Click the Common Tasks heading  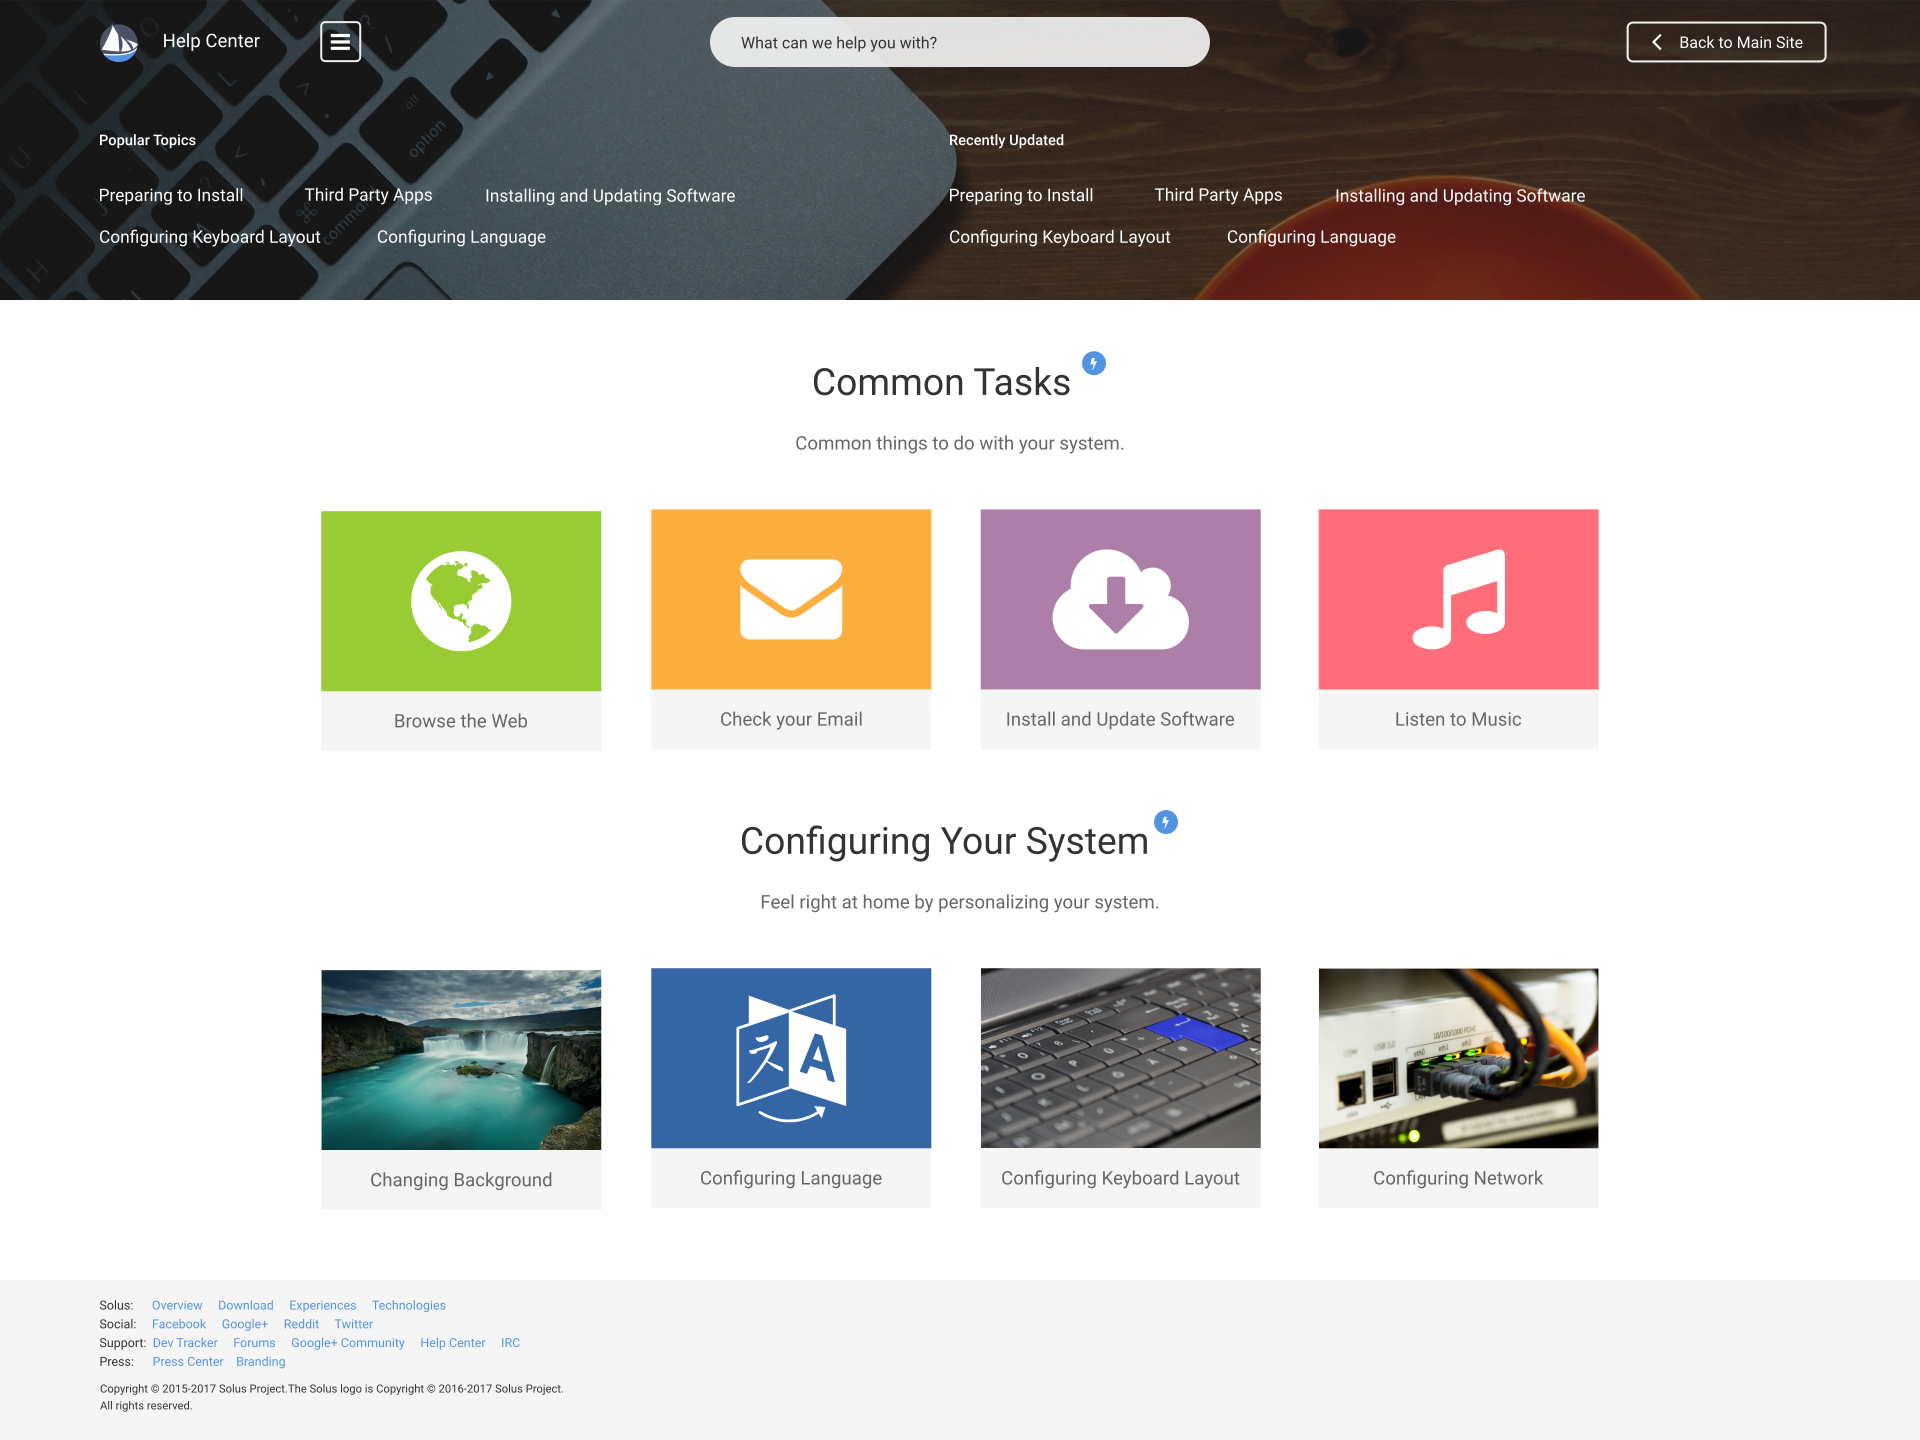941,382
